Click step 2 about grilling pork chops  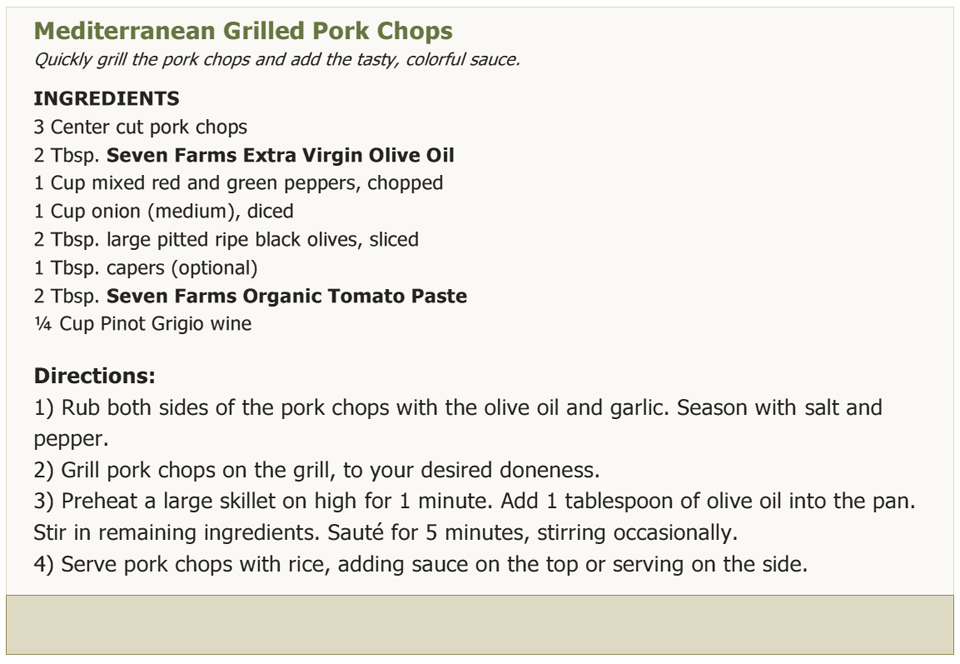(x=317, y=470)
